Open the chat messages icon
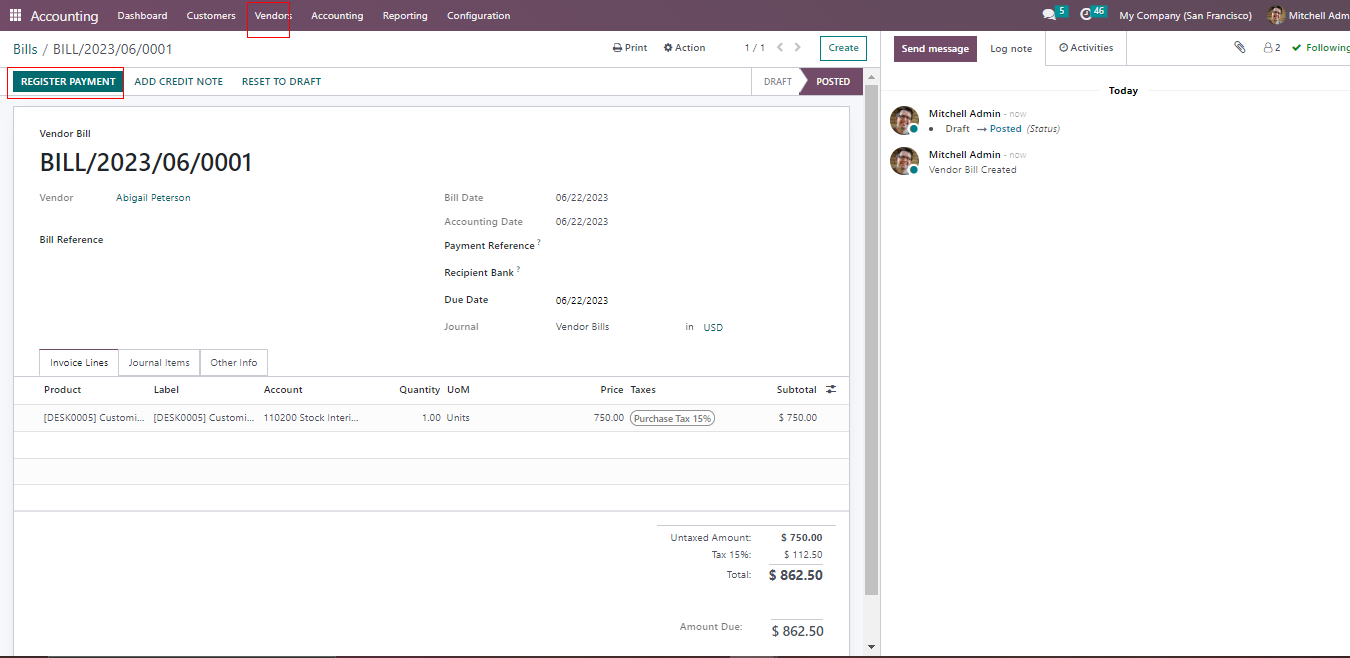This screenshot has width=1350, height=658. (1049, 15)
